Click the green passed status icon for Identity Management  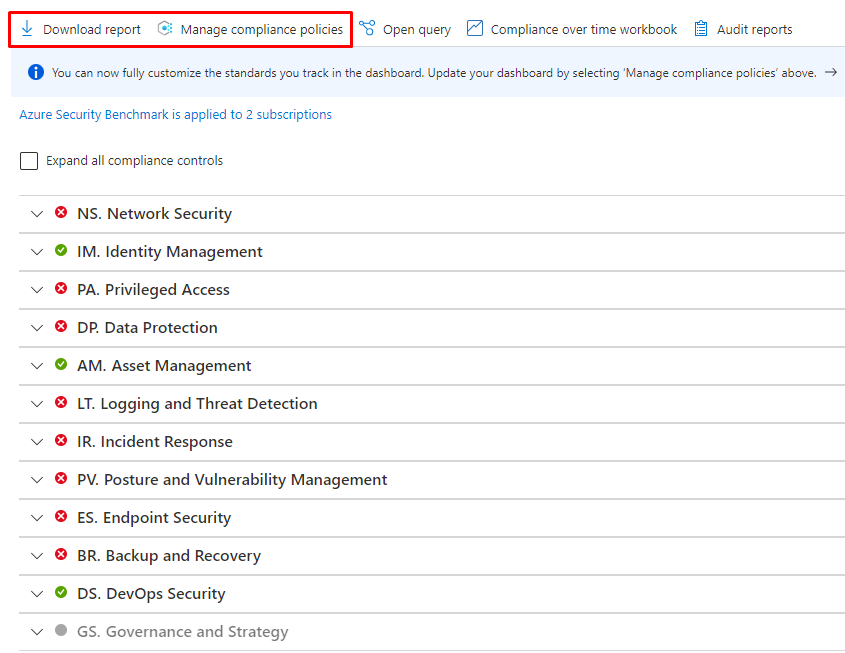(61, 251)
